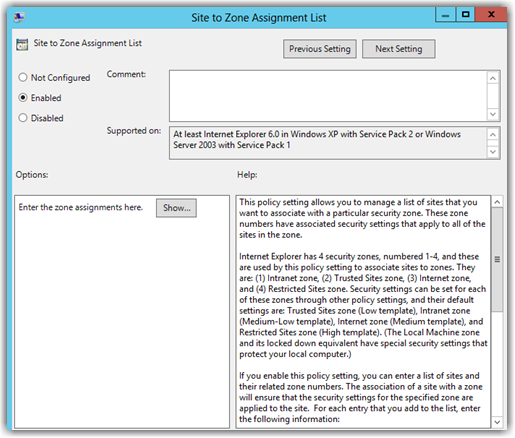Click Supported on scroll up arrow

(x=493, y=135)
